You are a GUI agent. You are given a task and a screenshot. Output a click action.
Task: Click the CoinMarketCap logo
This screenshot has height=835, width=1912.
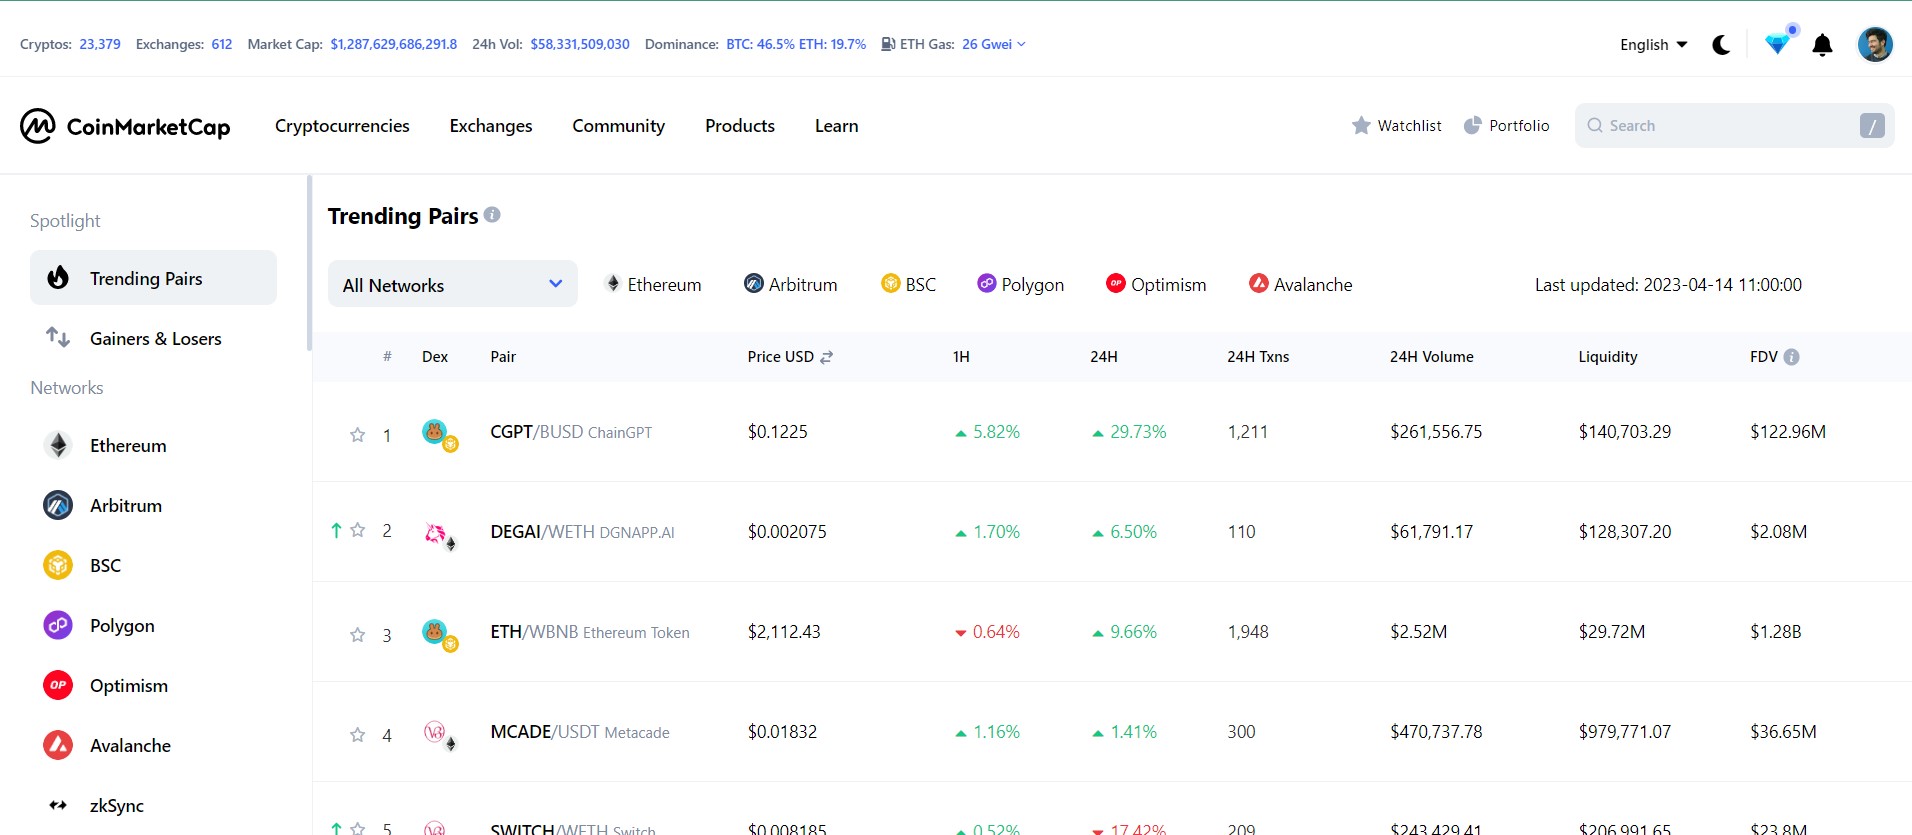tap(125, 126)
